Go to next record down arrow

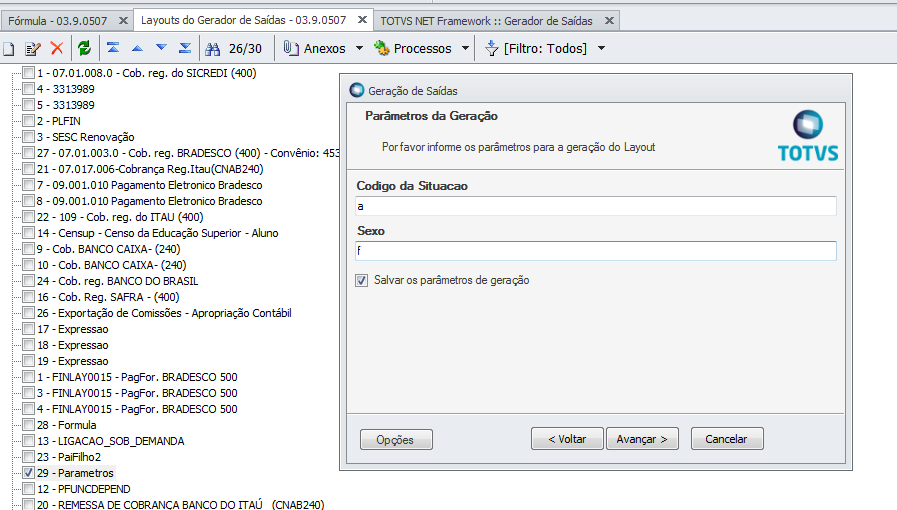tap(161, 48)
